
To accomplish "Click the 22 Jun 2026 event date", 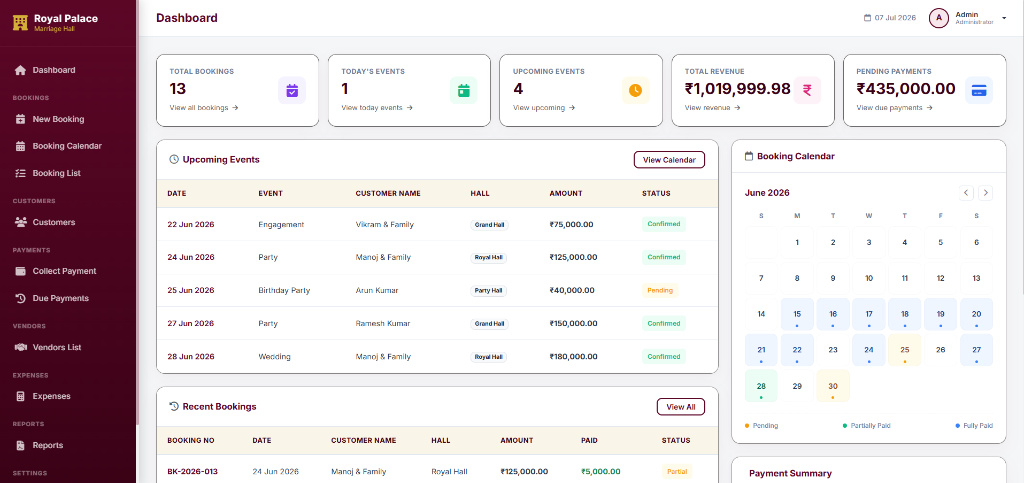I will 191,225.
